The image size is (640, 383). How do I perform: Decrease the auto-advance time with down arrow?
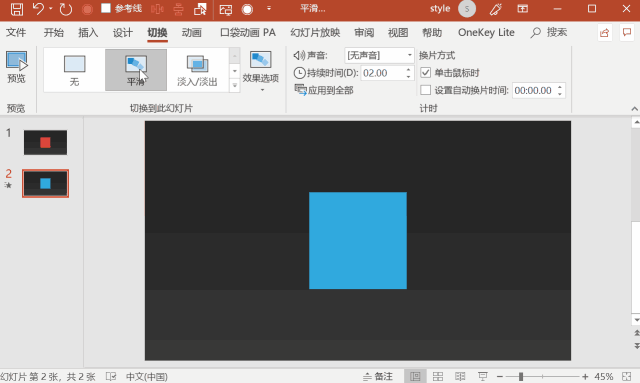[560, 94]
